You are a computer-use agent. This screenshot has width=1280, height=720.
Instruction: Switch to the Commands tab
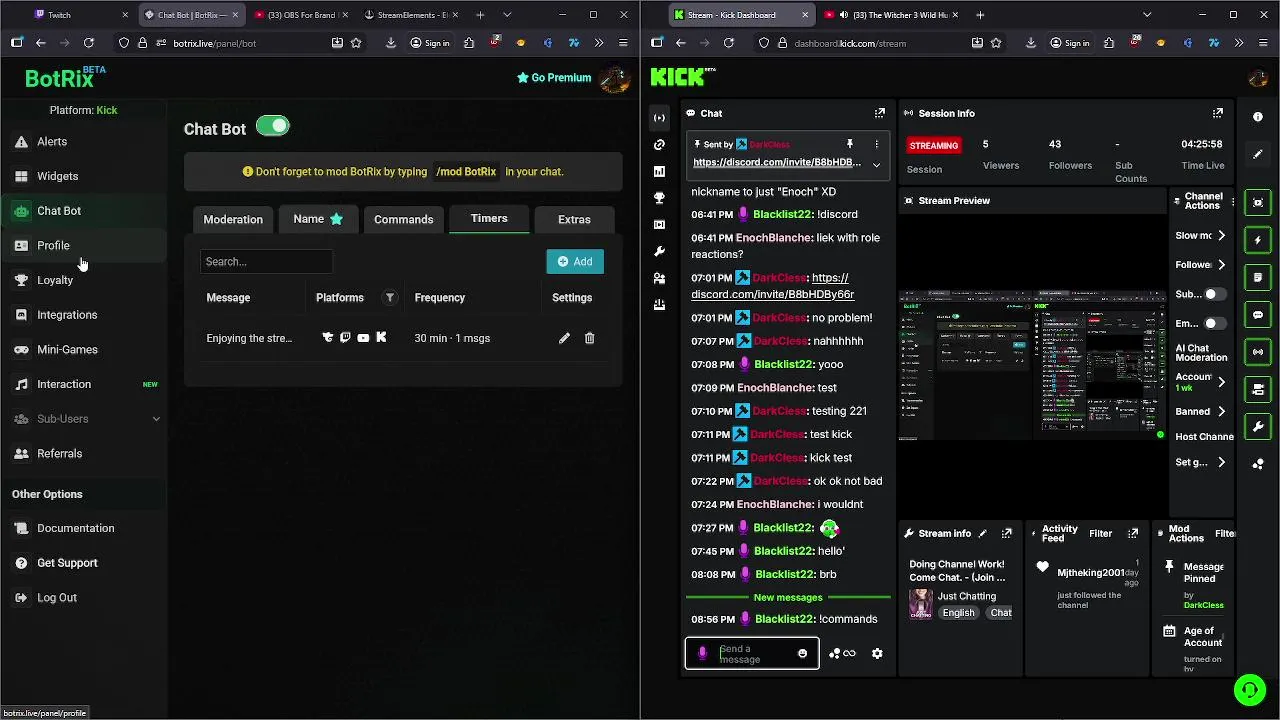point(404,219)
